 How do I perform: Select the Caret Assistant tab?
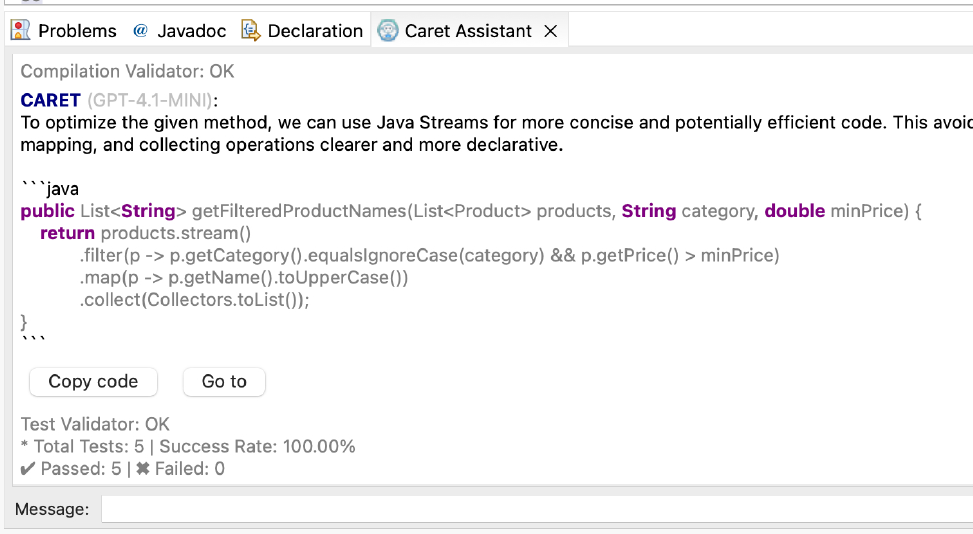(x=468, y=31)
